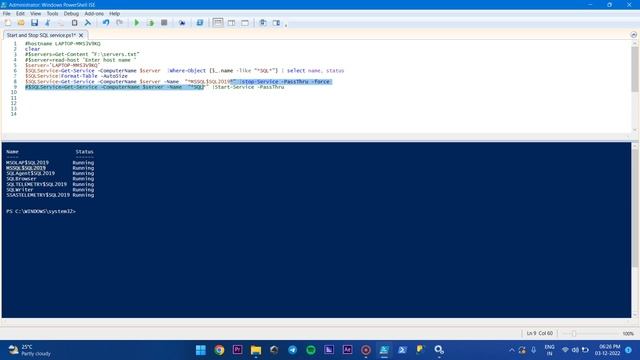
Task: Open Adobe After Effects from taskbar
Action: (347, 350)
